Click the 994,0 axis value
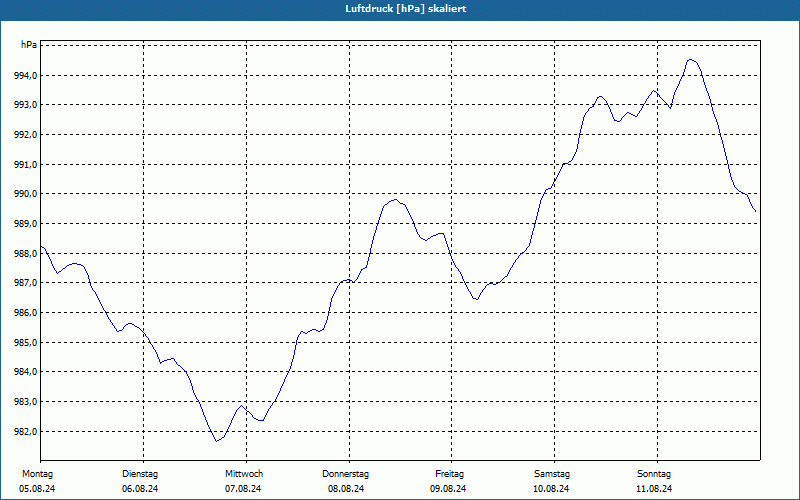 (x=25, y=76)
